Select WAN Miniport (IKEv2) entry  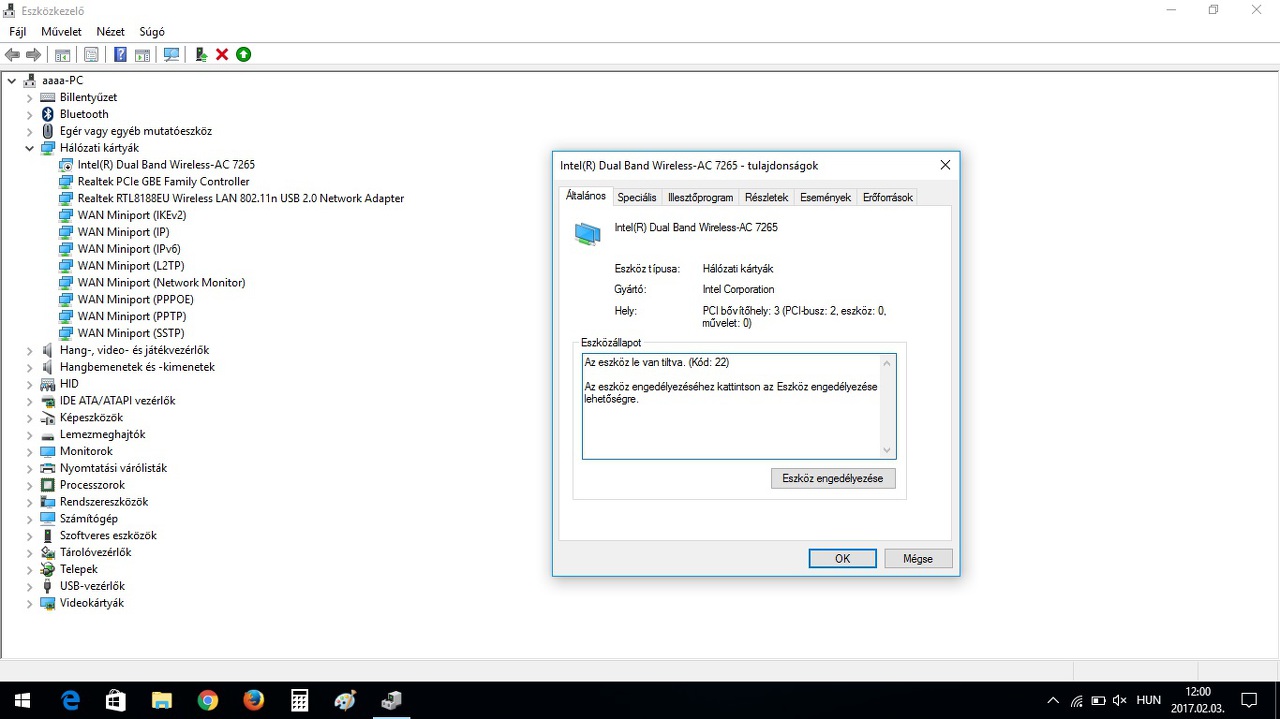click(132, 215)
